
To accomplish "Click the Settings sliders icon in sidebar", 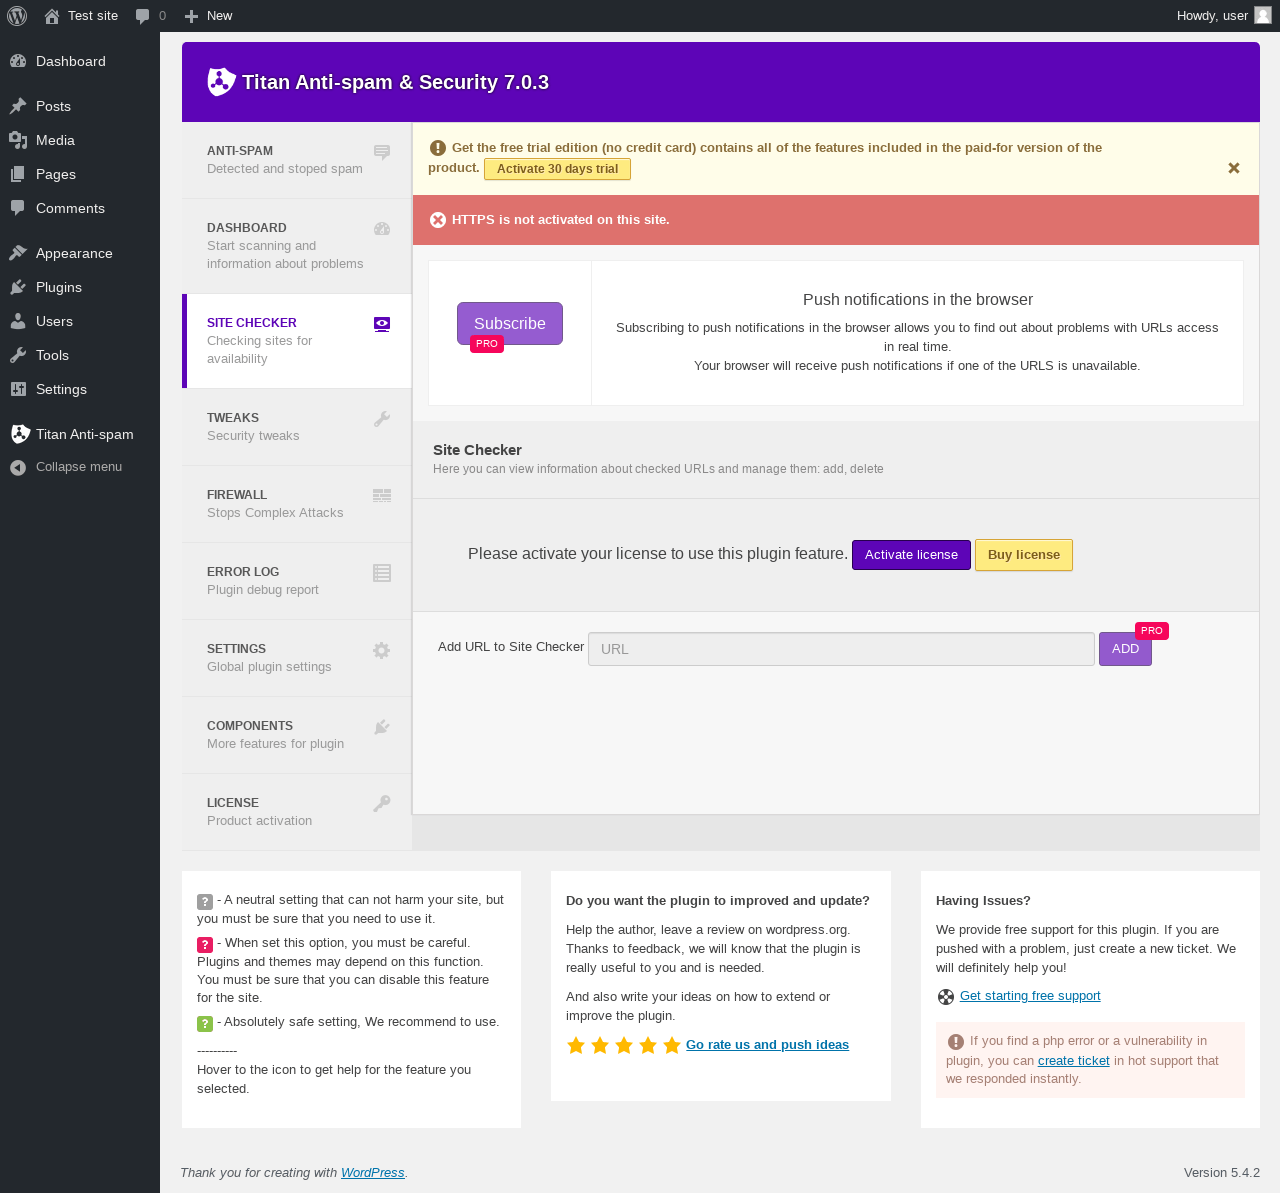I will [x=18, y=389].
